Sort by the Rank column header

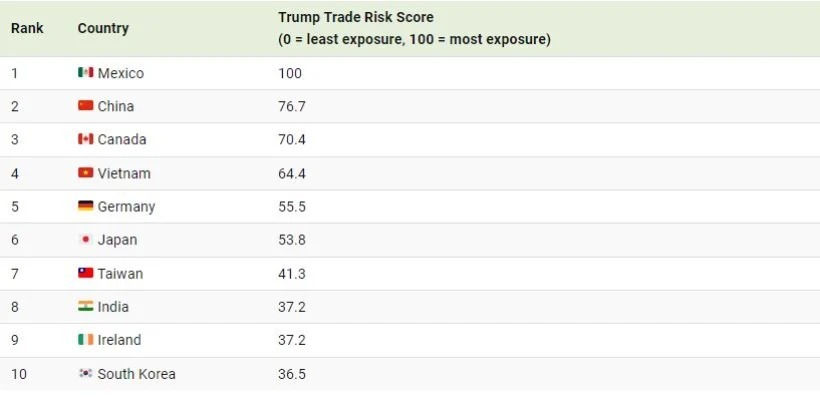pyautogui.click(x=27, y=28)
